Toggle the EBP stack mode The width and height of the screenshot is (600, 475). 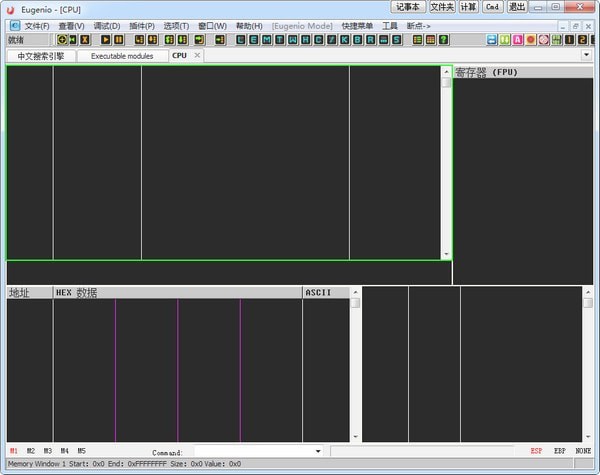[x=559, y=451]
